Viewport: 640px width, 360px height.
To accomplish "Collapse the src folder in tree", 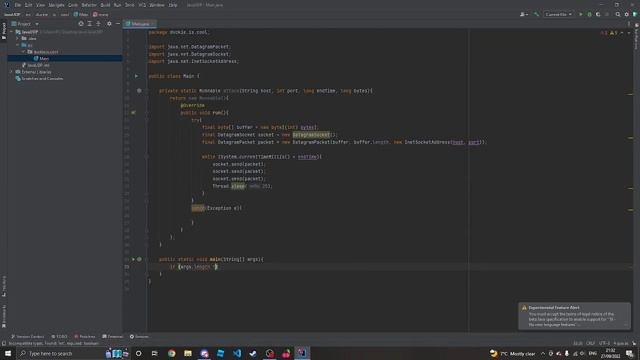I will coord(18,45).
